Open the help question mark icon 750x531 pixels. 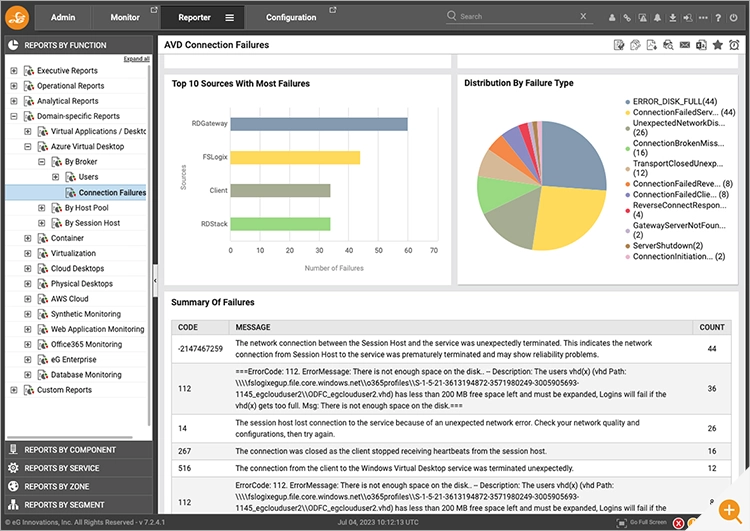click(x=718, y=18)
